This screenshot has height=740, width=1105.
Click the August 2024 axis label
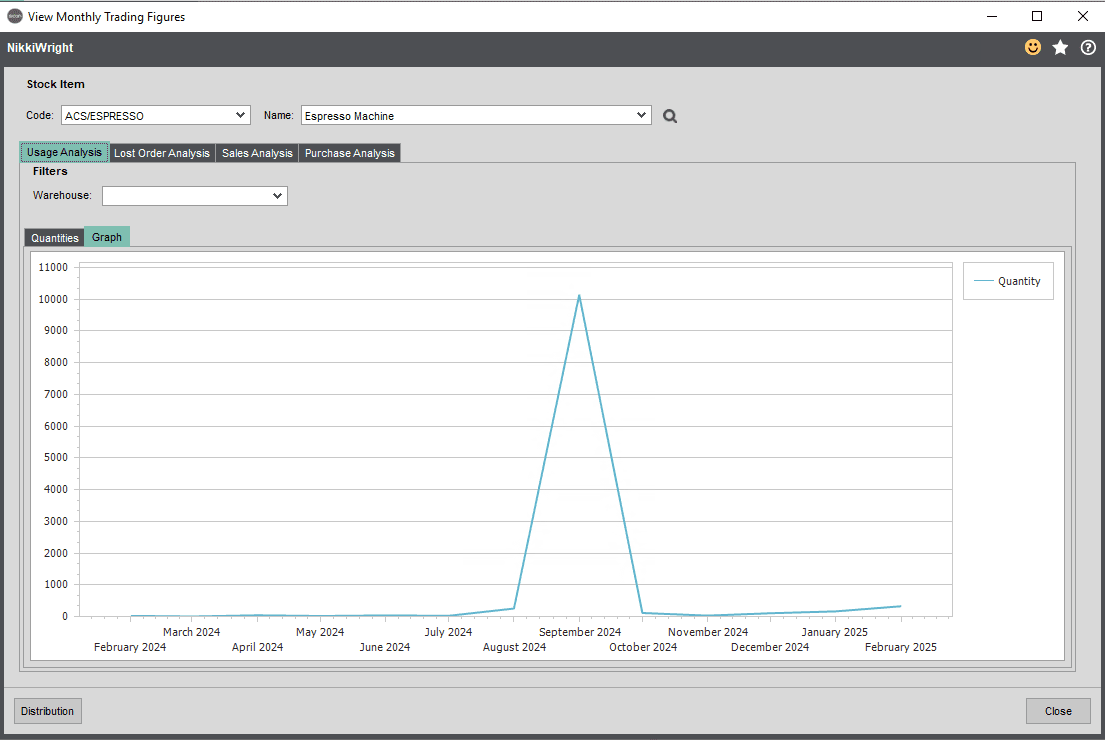tap(514, 647)
